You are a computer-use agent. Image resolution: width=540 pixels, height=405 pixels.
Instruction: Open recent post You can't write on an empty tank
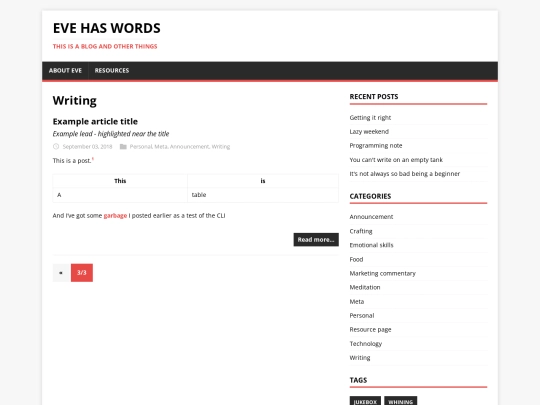coord(396,160)
